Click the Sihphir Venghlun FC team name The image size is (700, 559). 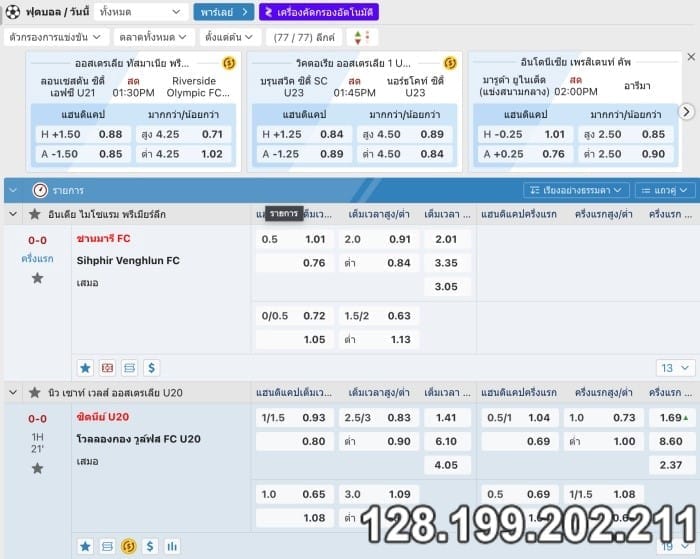(128, 260)
